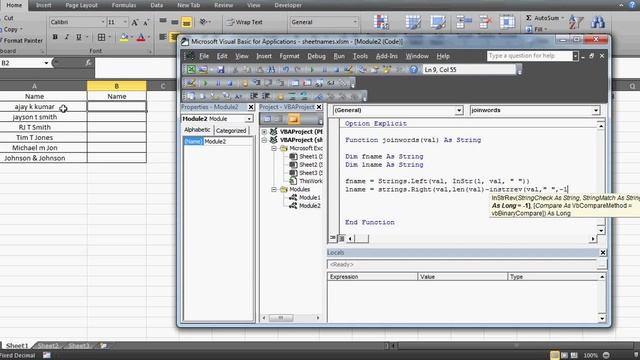Click the blue Help question mark icon

click(413, 69)
